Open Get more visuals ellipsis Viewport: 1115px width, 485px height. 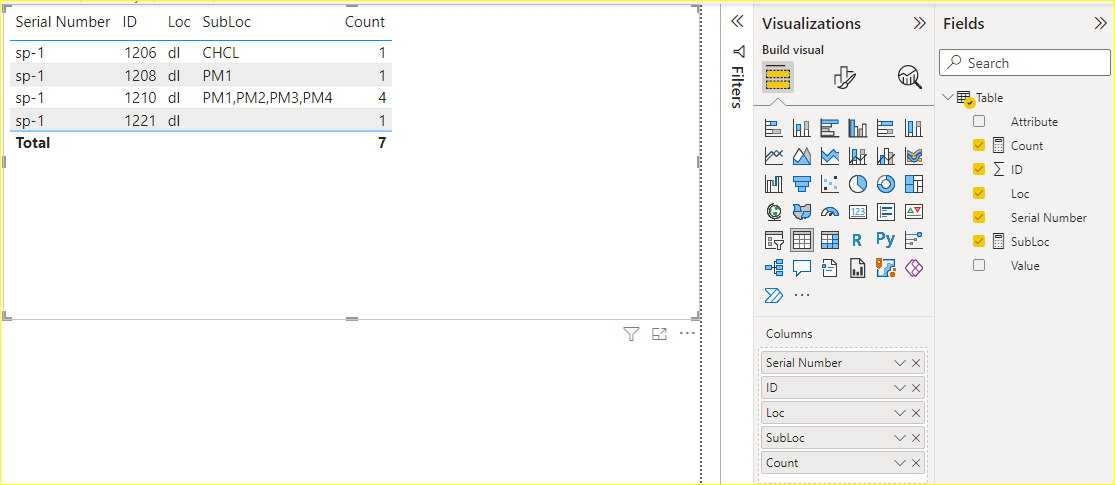click(x=801, y=296)
